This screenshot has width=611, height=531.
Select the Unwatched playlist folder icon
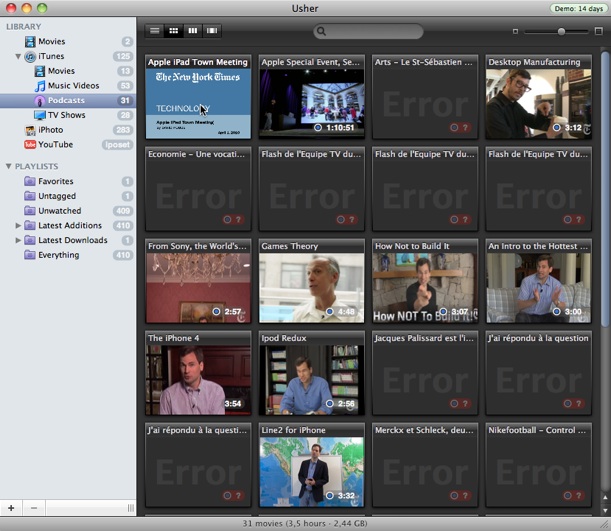tap(30, 211)
